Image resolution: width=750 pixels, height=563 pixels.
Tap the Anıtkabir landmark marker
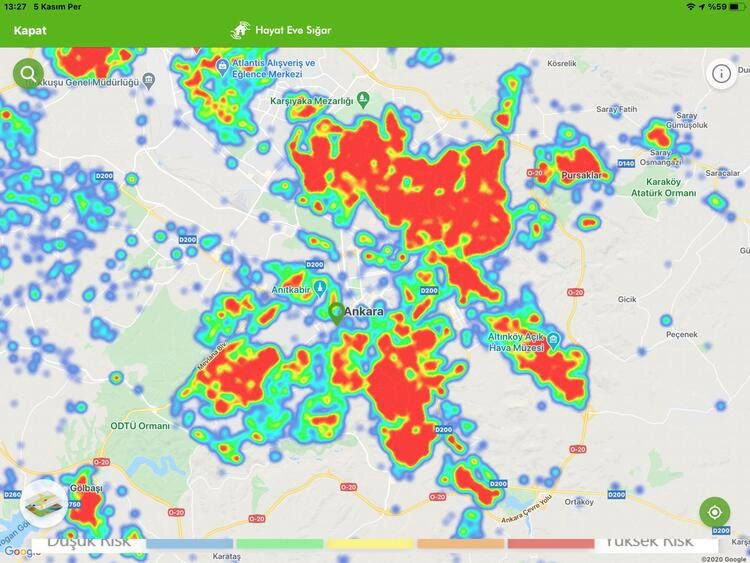[320, 289]
